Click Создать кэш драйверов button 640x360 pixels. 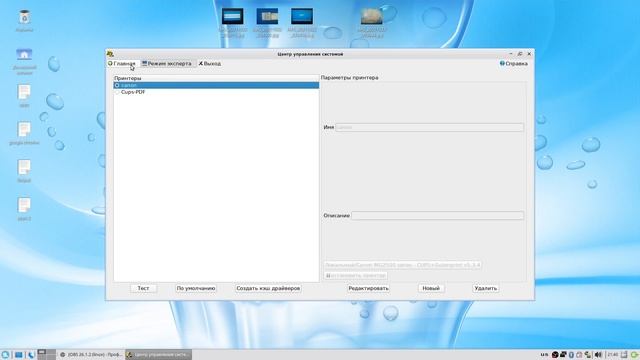pos(268,289)
